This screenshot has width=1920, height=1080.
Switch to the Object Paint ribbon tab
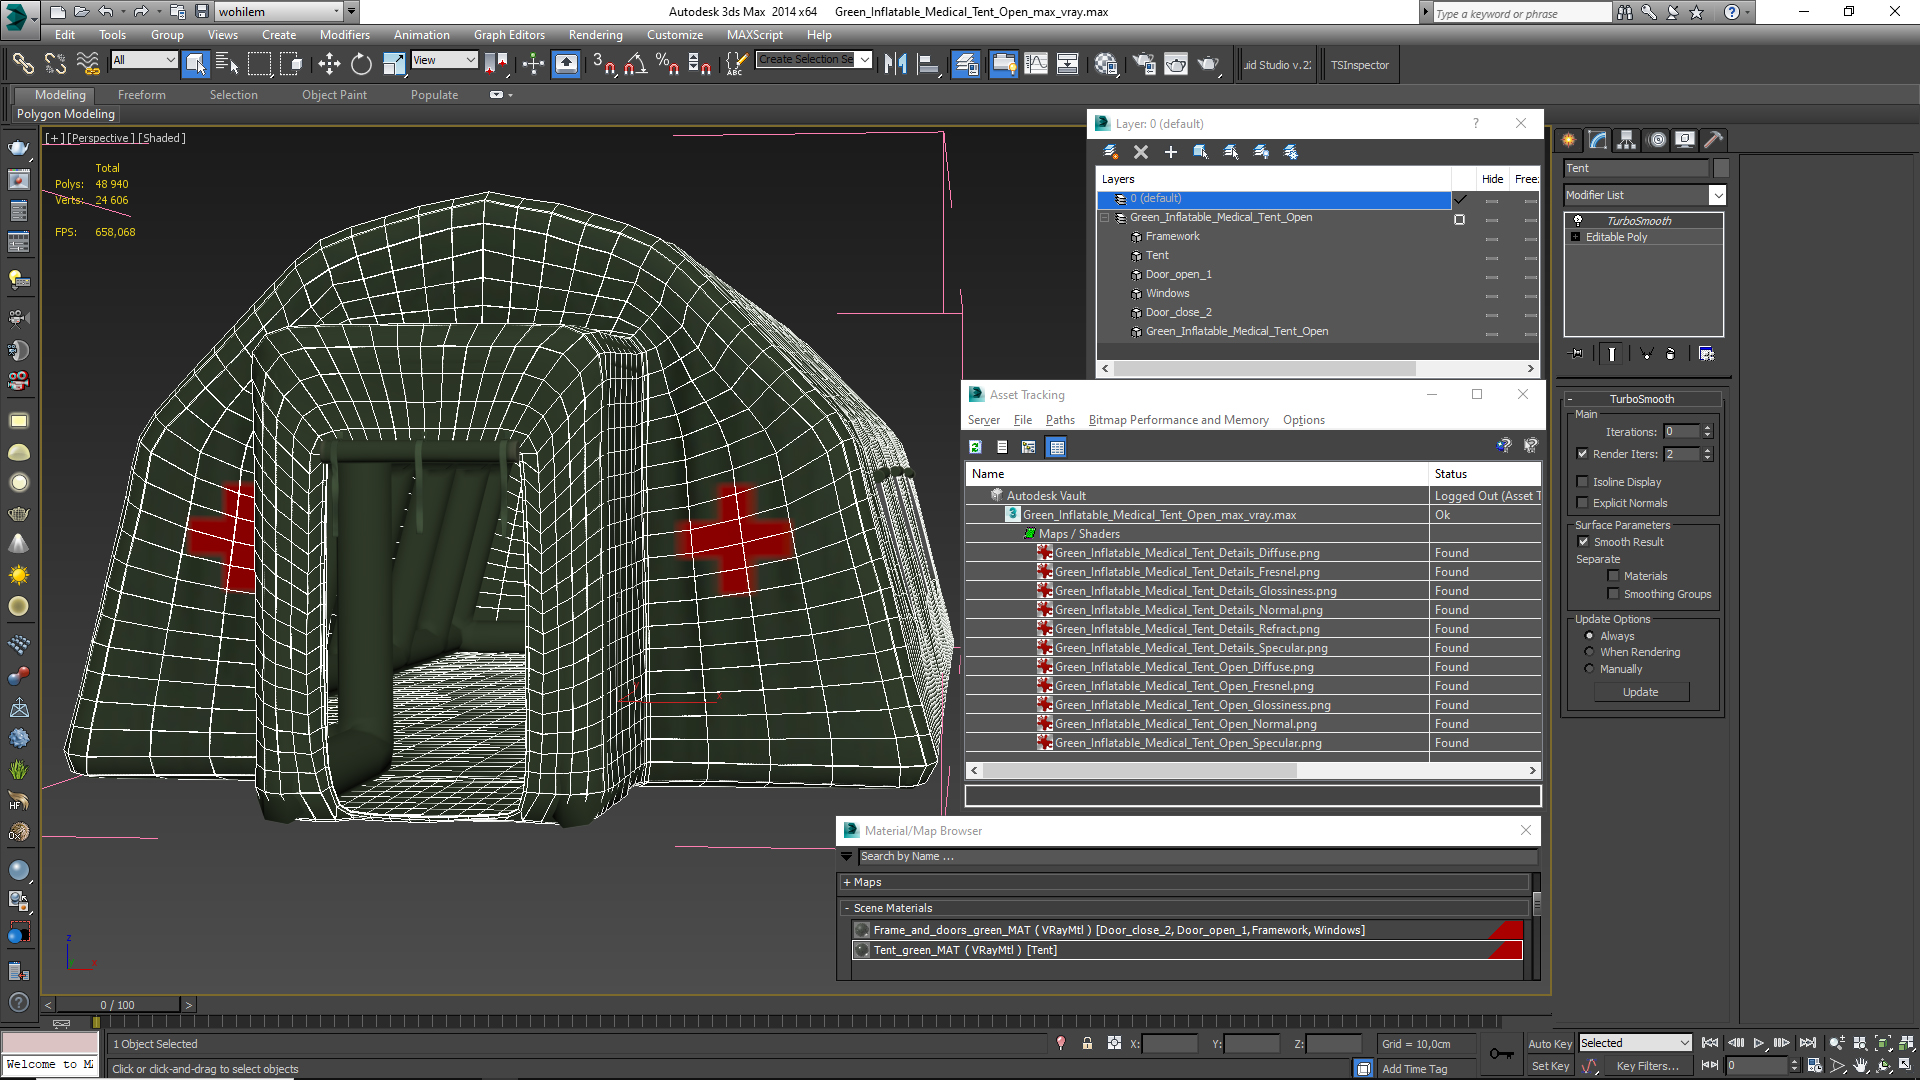click(x=334, y=95)
